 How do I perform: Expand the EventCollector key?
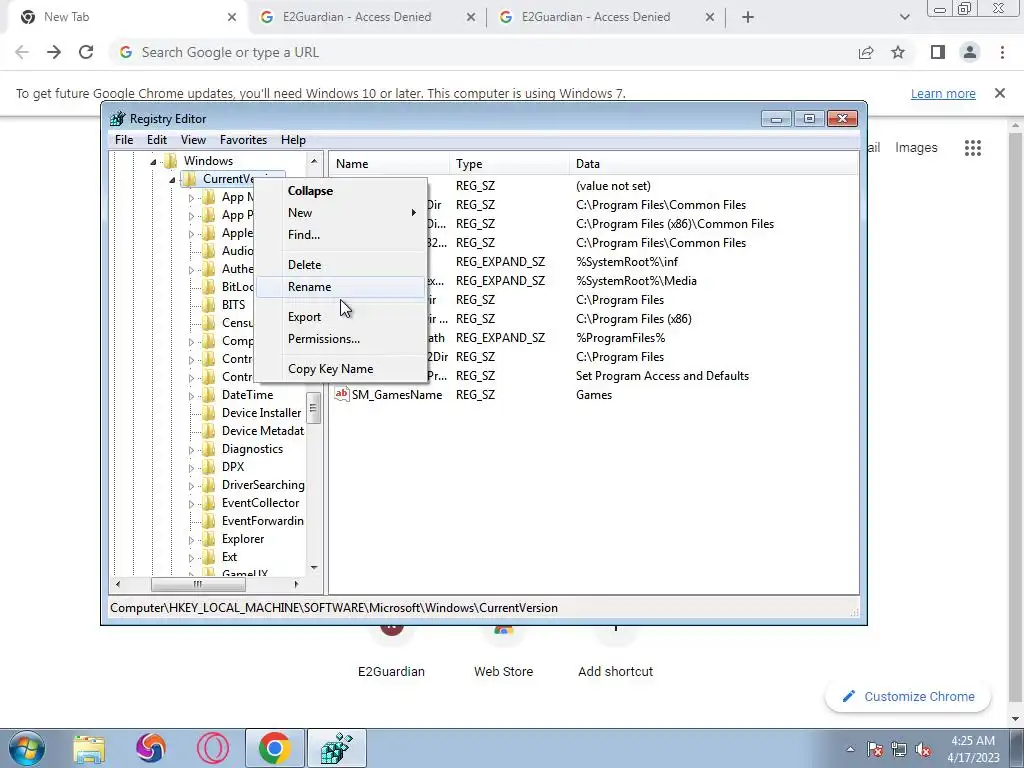[x=191, y=504]
